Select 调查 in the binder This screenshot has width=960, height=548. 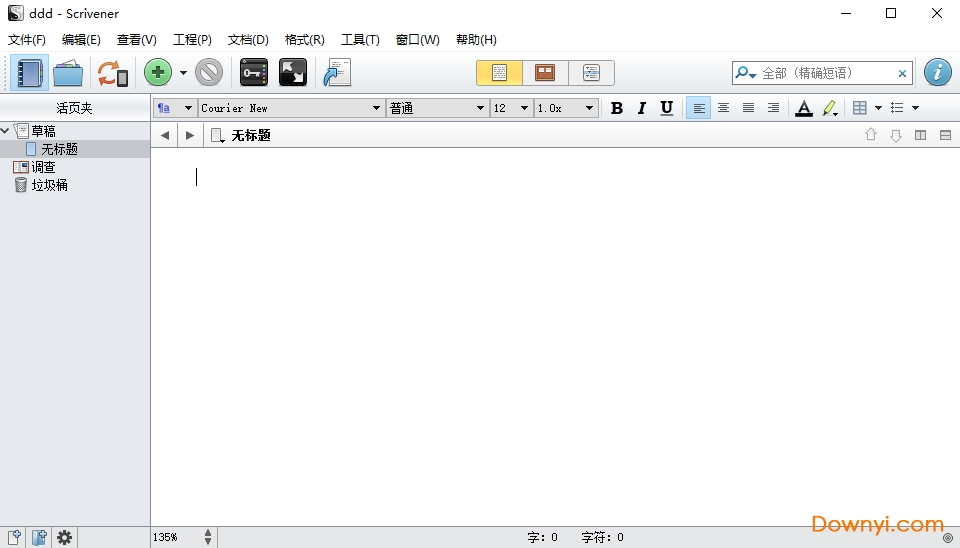point(43,167)
